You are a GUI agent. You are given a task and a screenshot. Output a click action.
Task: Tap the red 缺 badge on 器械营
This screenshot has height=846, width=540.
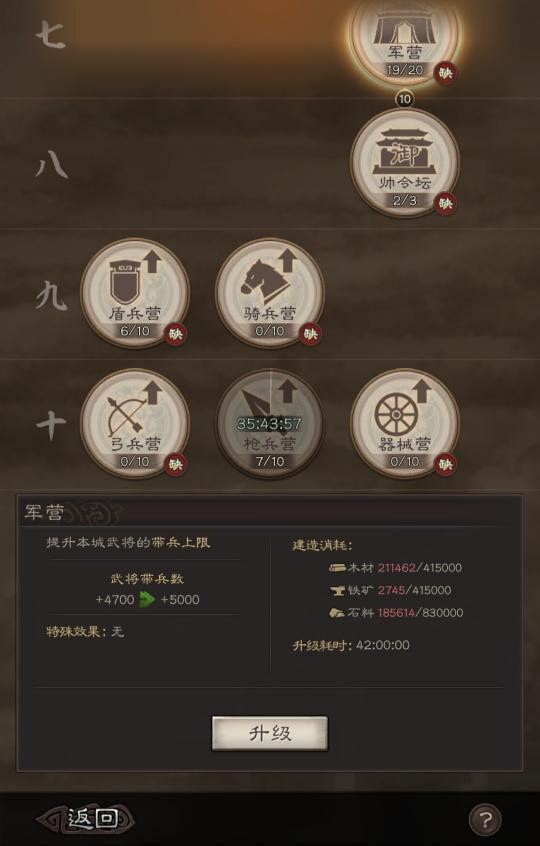point(445,464)
